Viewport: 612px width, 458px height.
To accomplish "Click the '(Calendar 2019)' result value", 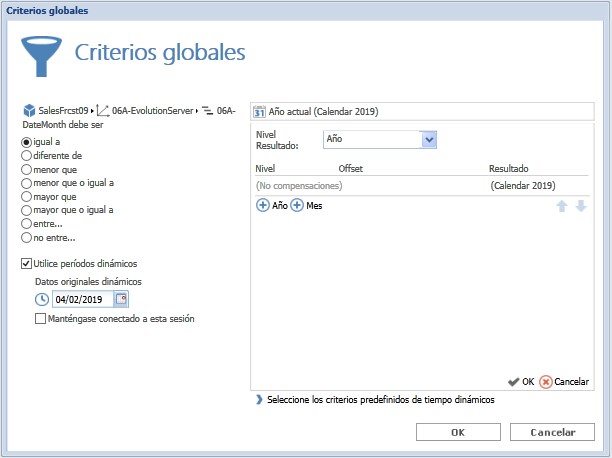I will point(523,185).
